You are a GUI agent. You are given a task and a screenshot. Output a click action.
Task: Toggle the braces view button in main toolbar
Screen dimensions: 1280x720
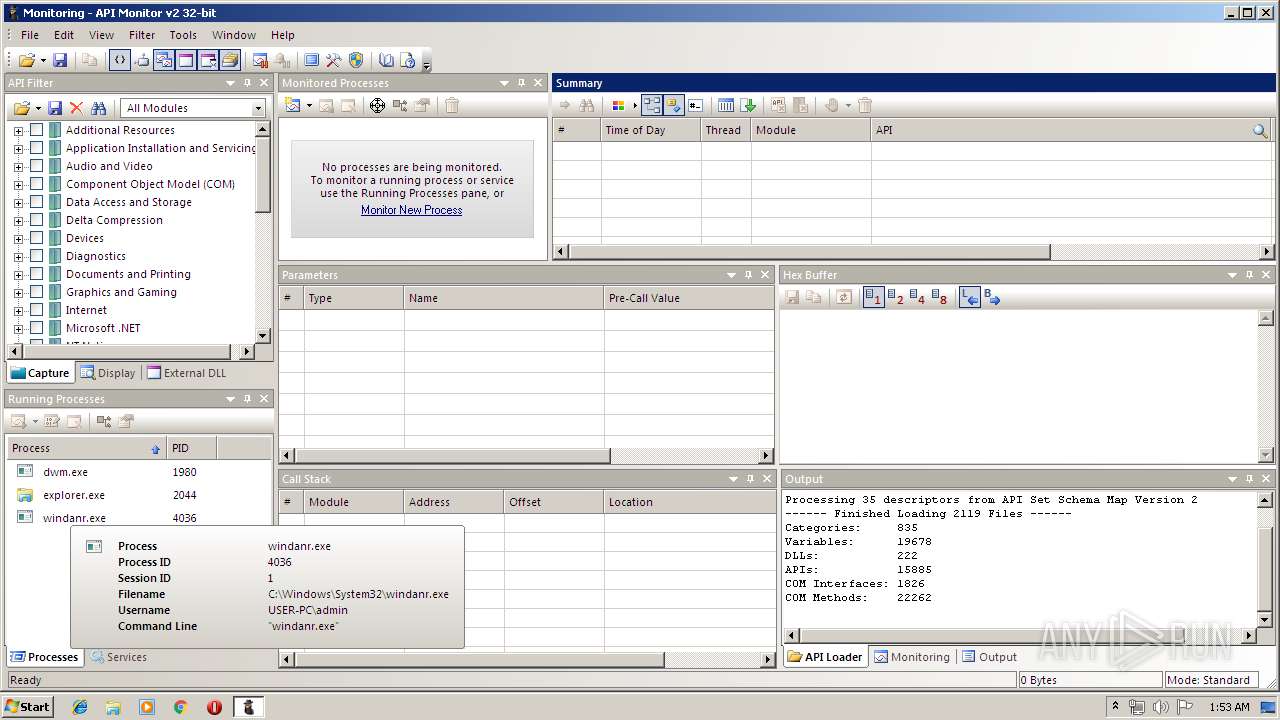coord(120,61)
